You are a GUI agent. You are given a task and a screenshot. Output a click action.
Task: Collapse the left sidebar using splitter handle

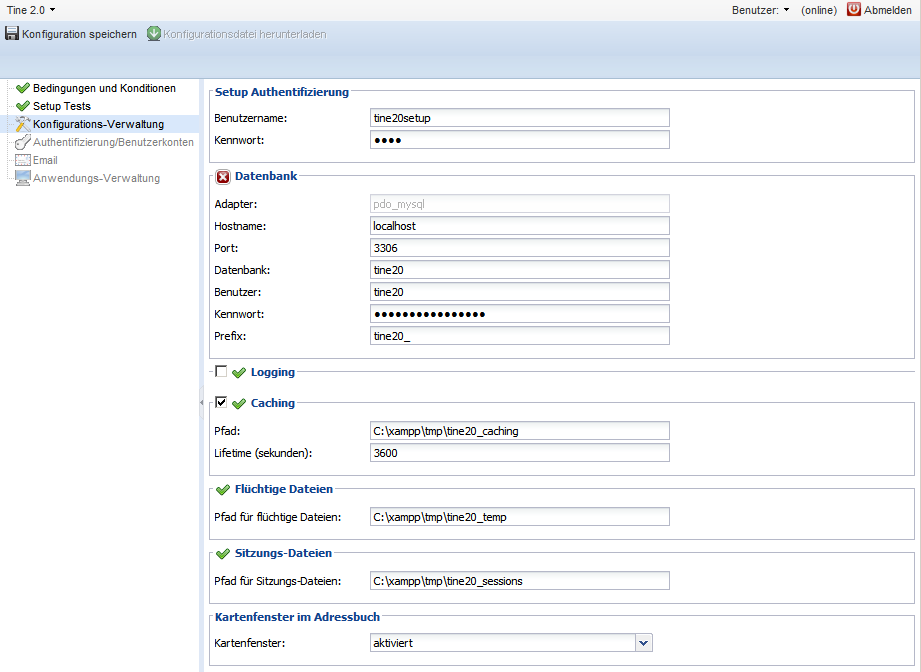pos(203,400)
